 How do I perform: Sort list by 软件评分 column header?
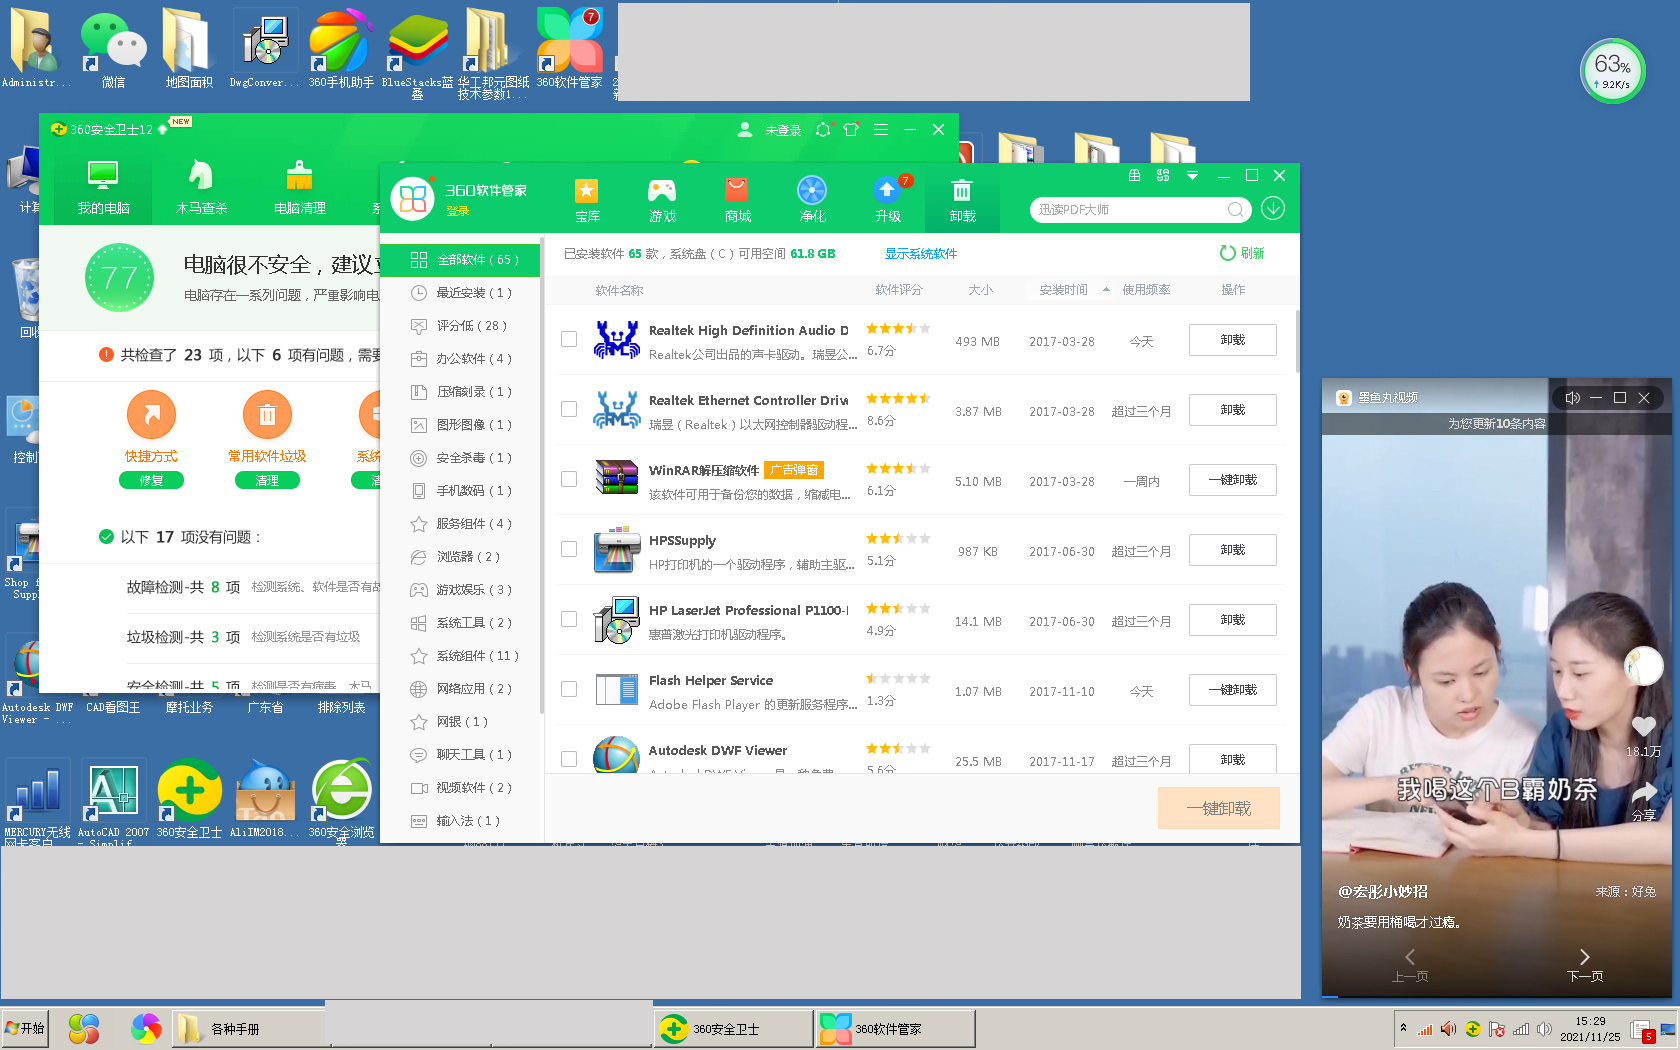898,290
